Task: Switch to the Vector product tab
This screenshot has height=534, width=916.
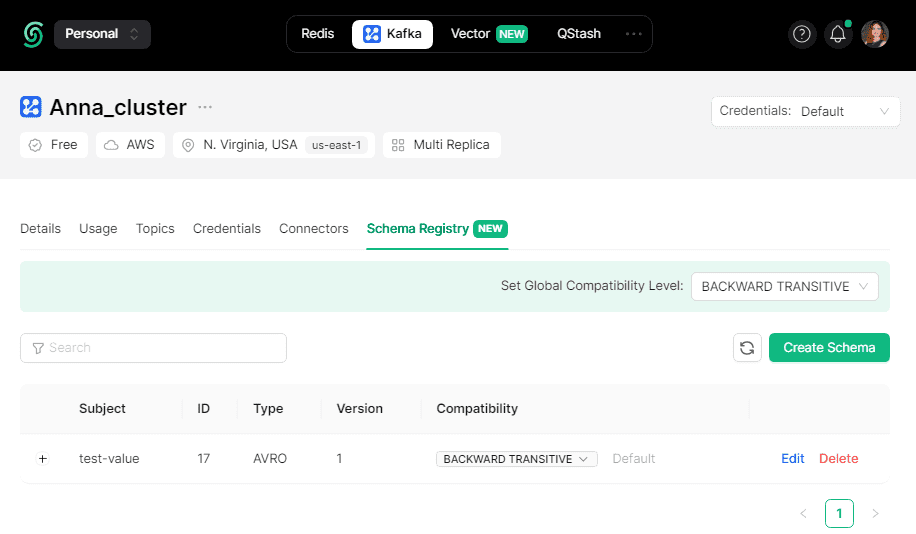Action: 489,34
